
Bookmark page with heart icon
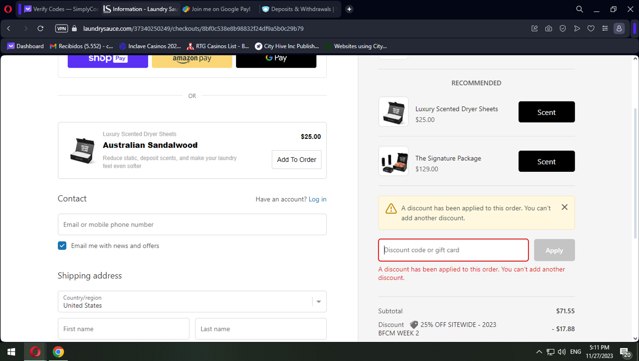click(x=591, y=29)
